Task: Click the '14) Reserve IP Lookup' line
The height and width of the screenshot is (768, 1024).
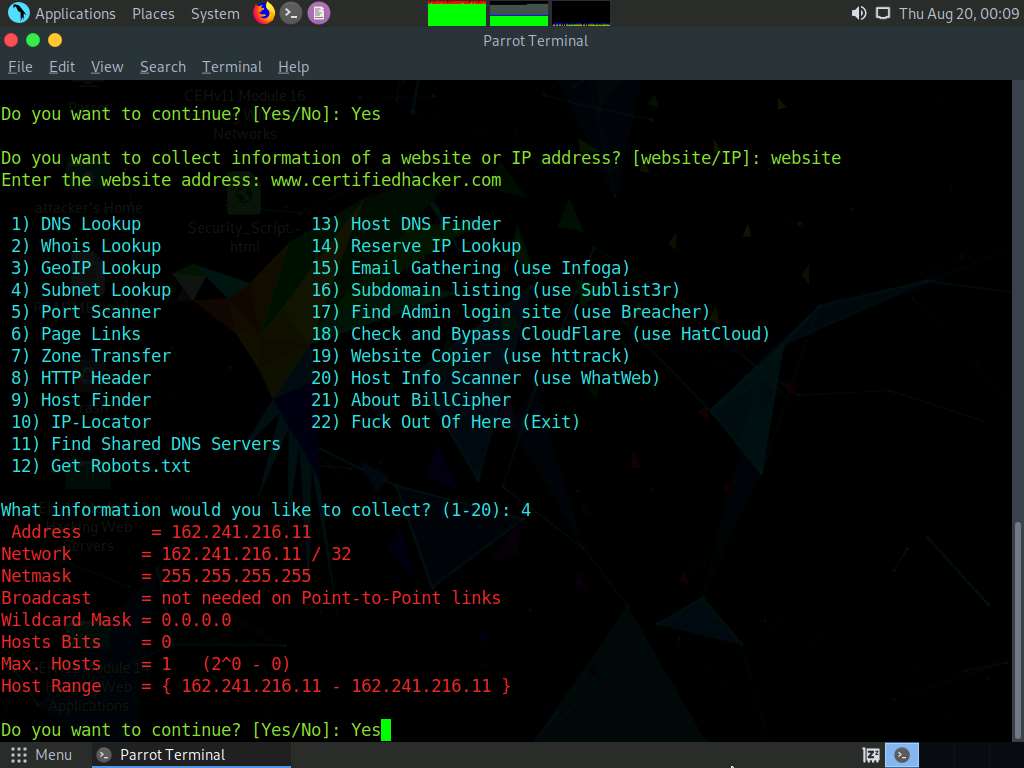Action: click(416, 246)
